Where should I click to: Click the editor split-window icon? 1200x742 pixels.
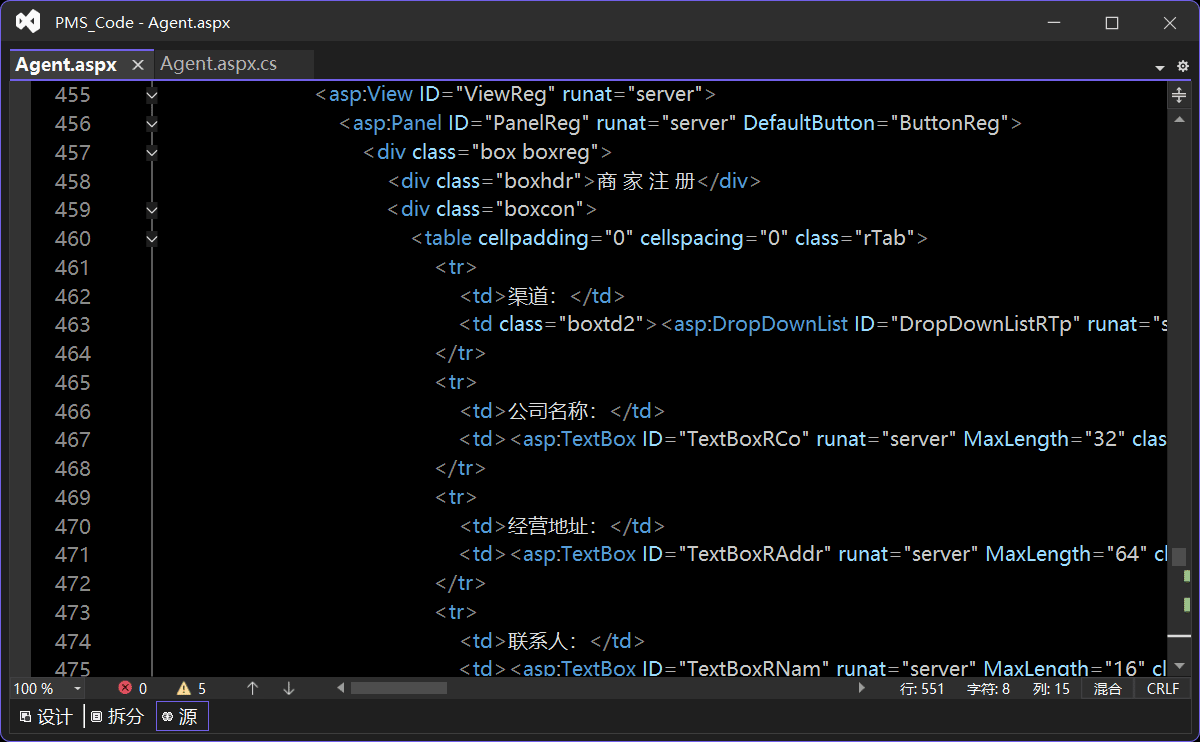point(1179,95)
